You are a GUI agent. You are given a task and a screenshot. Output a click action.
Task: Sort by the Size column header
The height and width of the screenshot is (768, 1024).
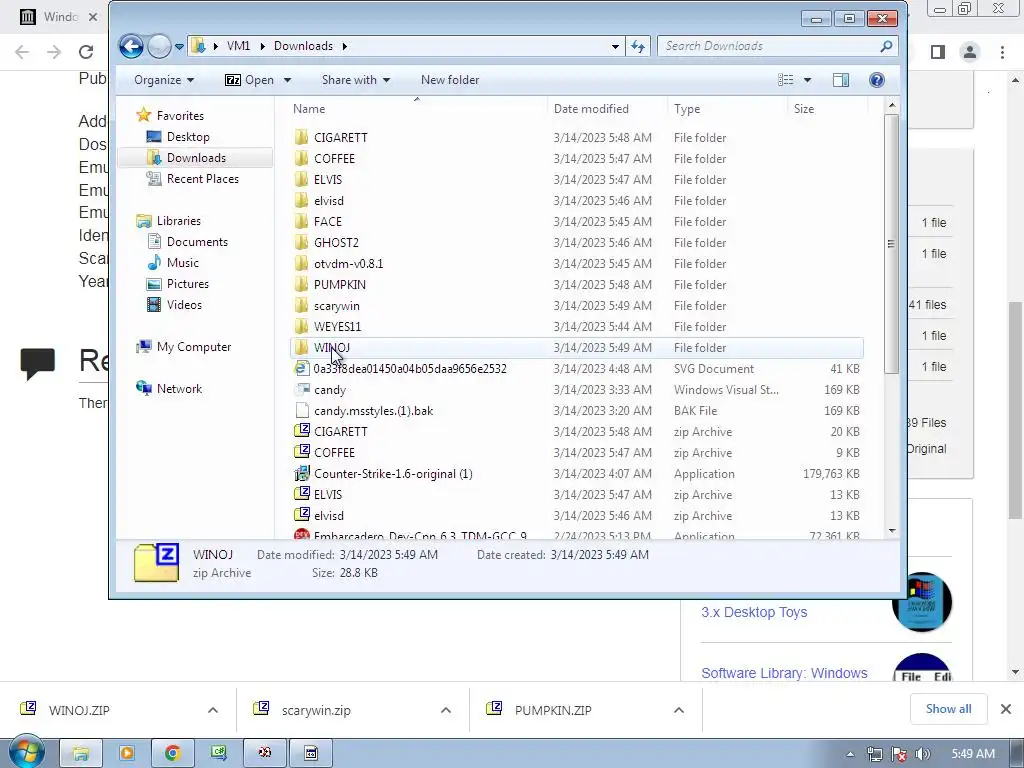coord(827,109)
